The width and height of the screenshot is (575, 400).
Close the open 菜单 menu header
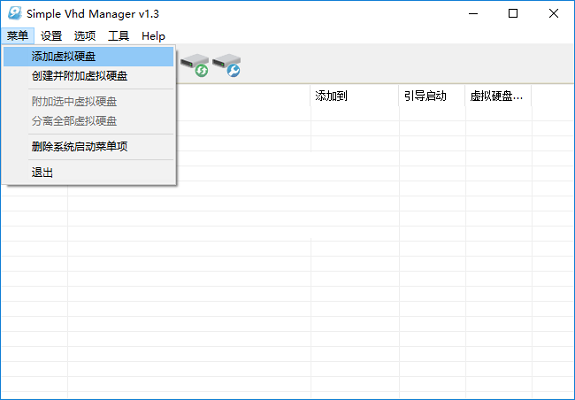[x=18, y=36]
